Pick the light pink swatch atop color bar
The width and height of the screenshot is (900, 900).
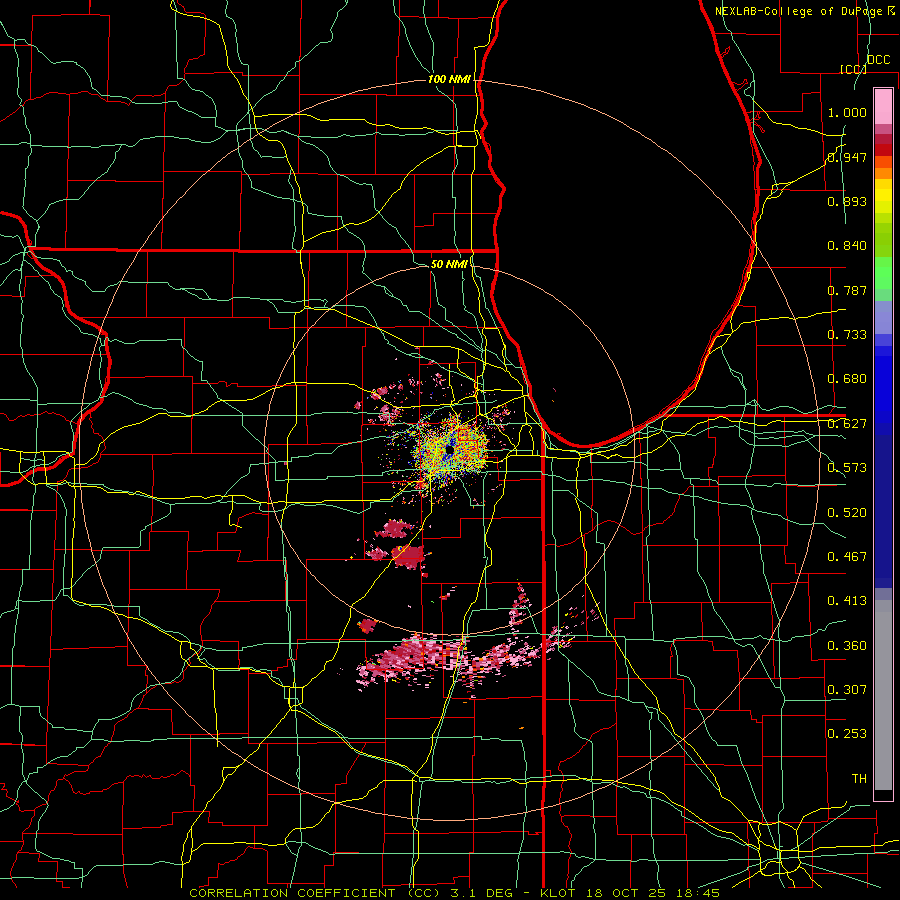click(883, 106)
